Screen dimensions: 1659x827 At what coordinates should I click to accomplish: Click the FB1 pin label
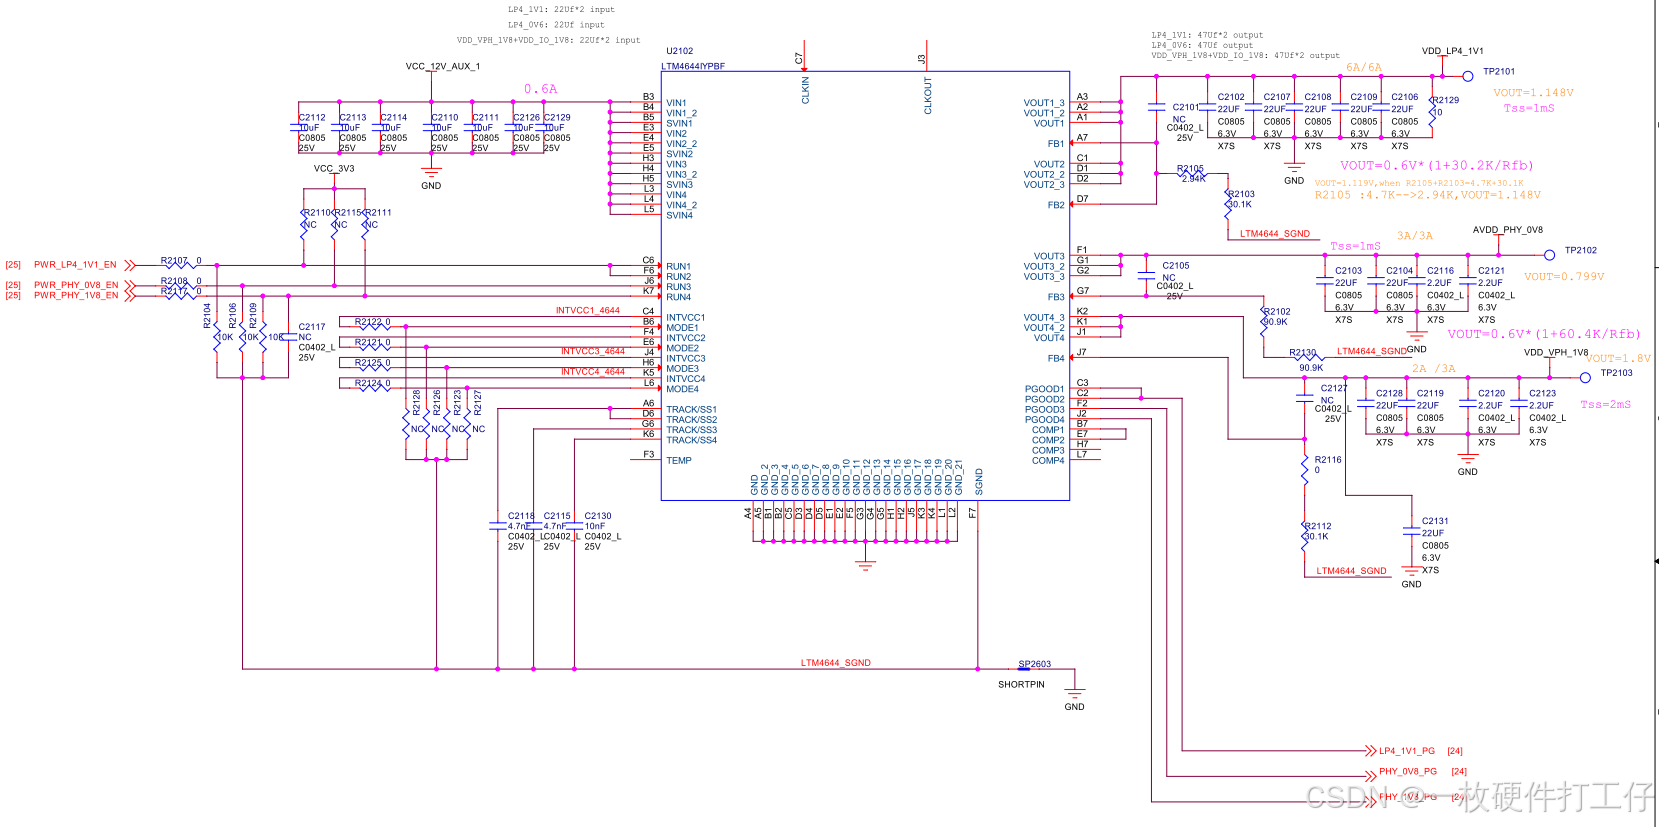(x=1056, y=144)
